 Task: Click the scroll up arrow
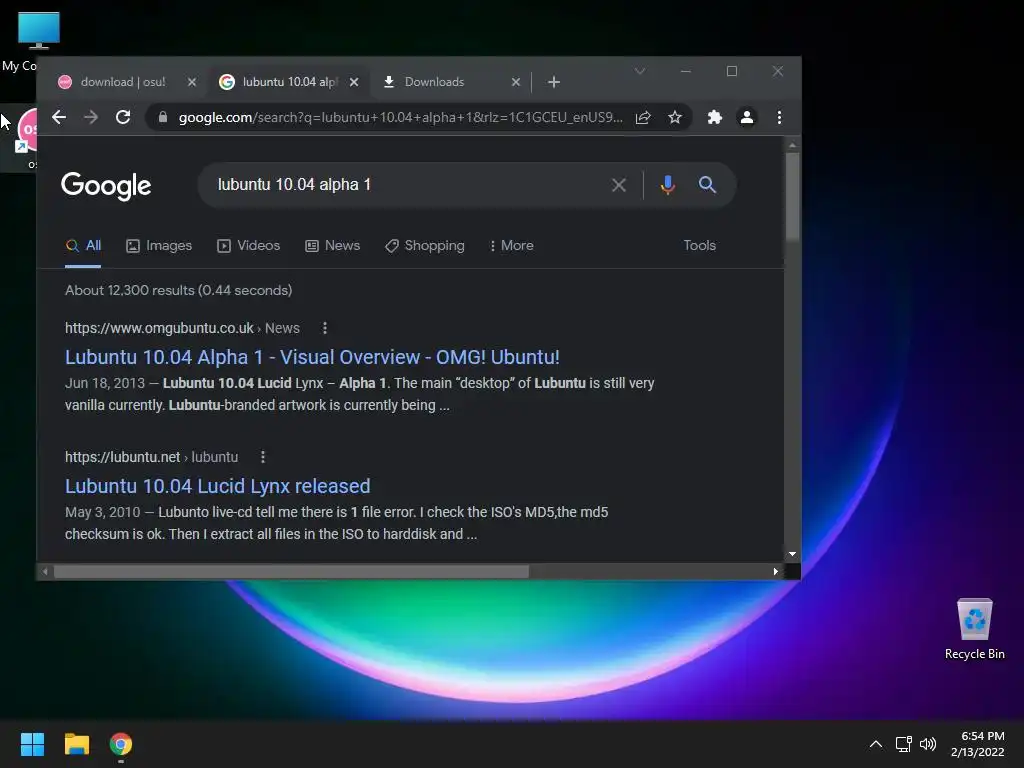(792, 145)
